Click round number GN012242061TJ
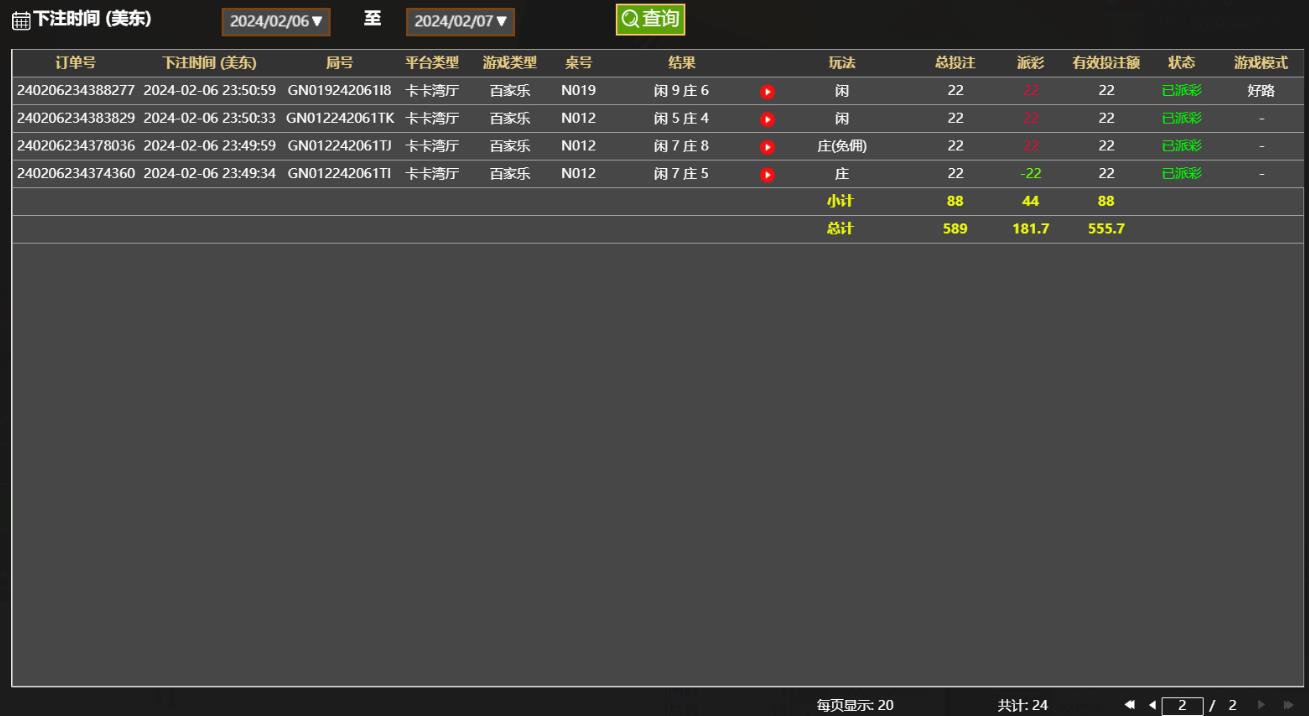Image resolution: width=1309 pixels, height=716 pixels. (x=339, y=146)
